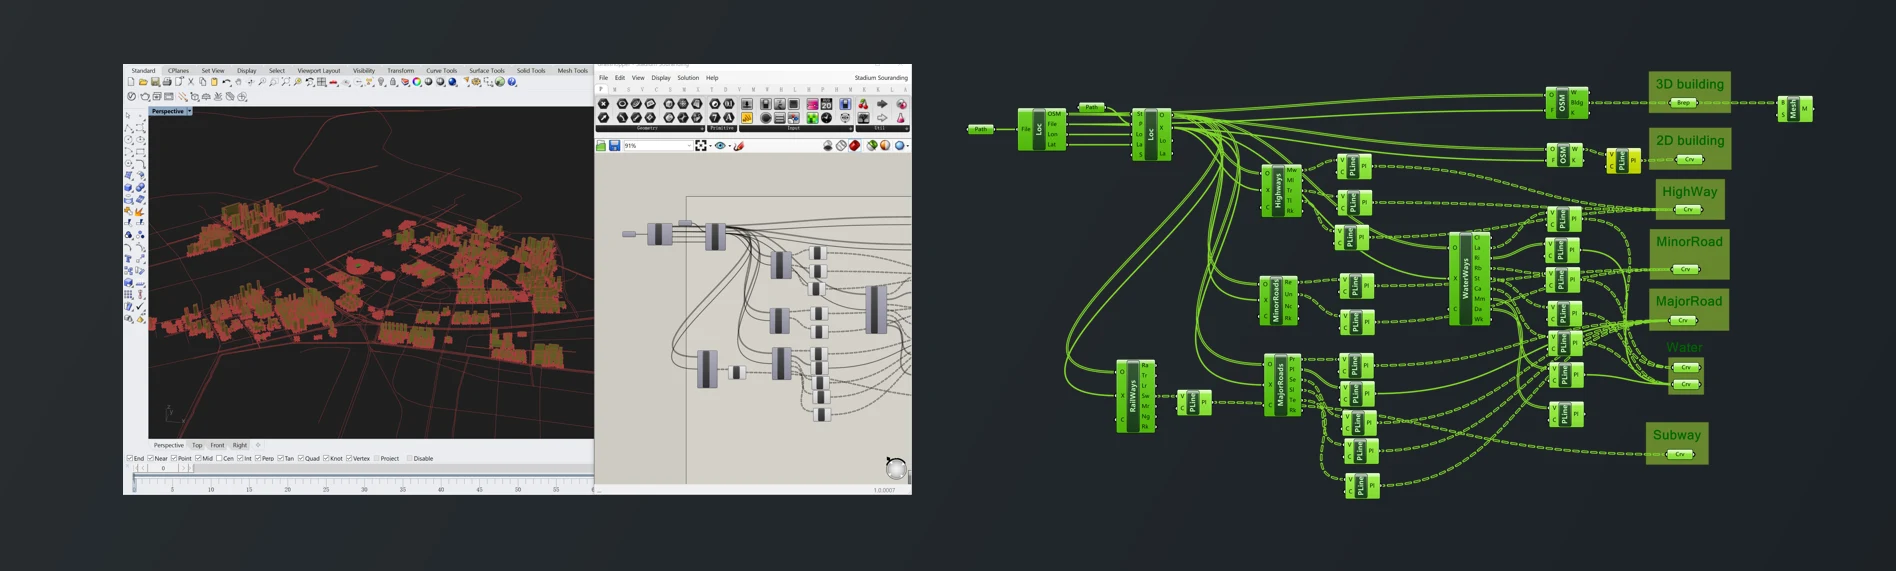Open Grasshopper Display menu
The width and height of the screenshot is (1896, 571).
[x=661, y=78]
